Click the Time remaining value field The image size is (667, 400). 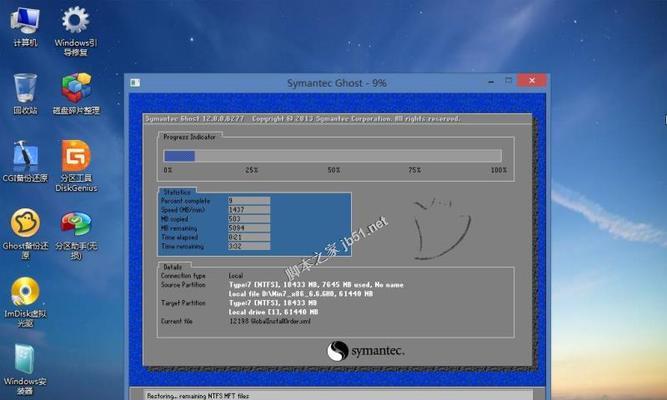pos(248,245)
